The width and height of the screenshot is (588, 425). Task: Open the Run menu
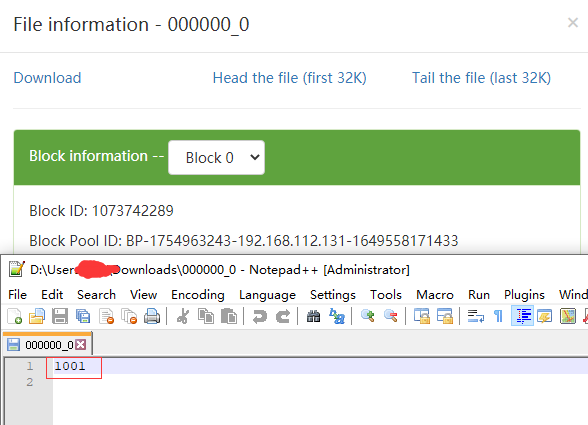(479, 294)
